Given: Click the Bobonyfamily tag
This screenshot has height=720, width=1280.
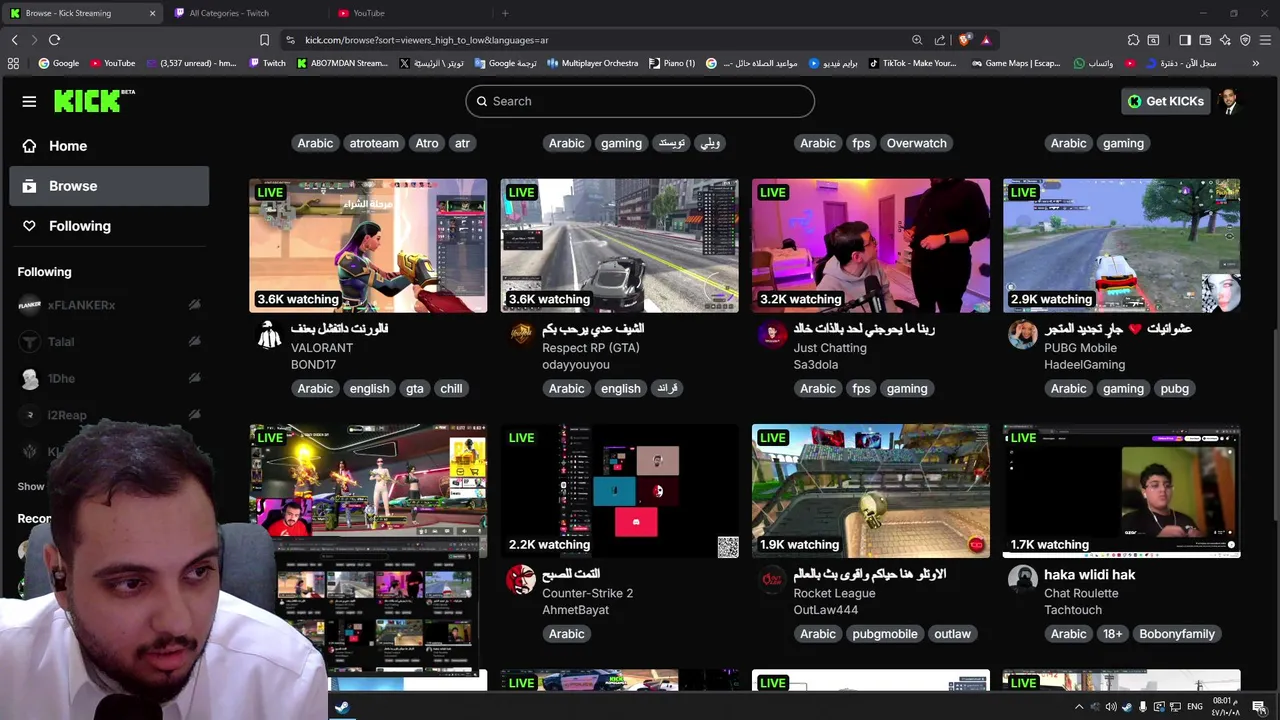Looking at the screenshot, I should tap(1177, 634).
